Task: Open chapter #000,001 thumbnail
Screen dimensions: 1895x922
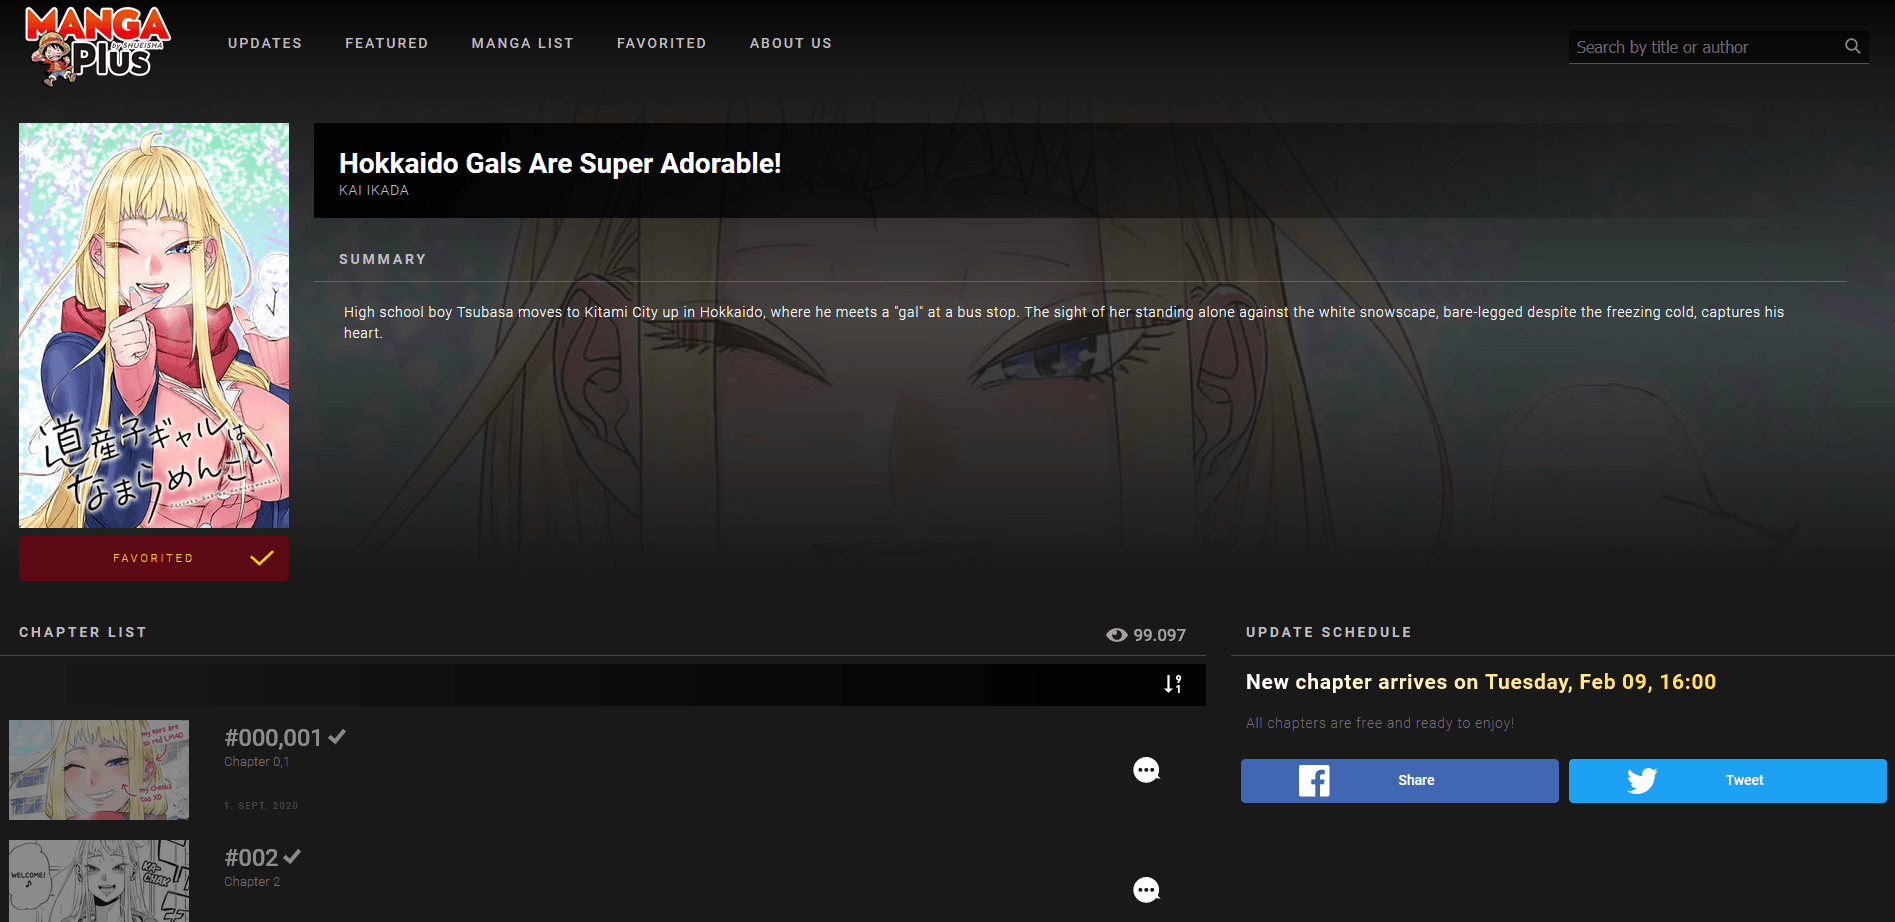Action: (x=99, y=770)
